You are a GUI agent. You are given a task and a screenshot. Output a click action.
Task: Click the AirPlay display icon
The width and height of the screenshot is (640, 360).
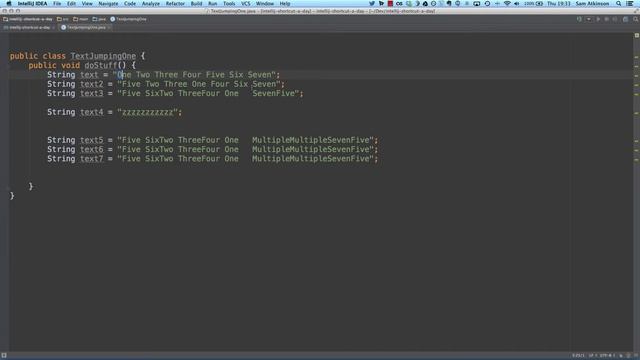(476, 4)
